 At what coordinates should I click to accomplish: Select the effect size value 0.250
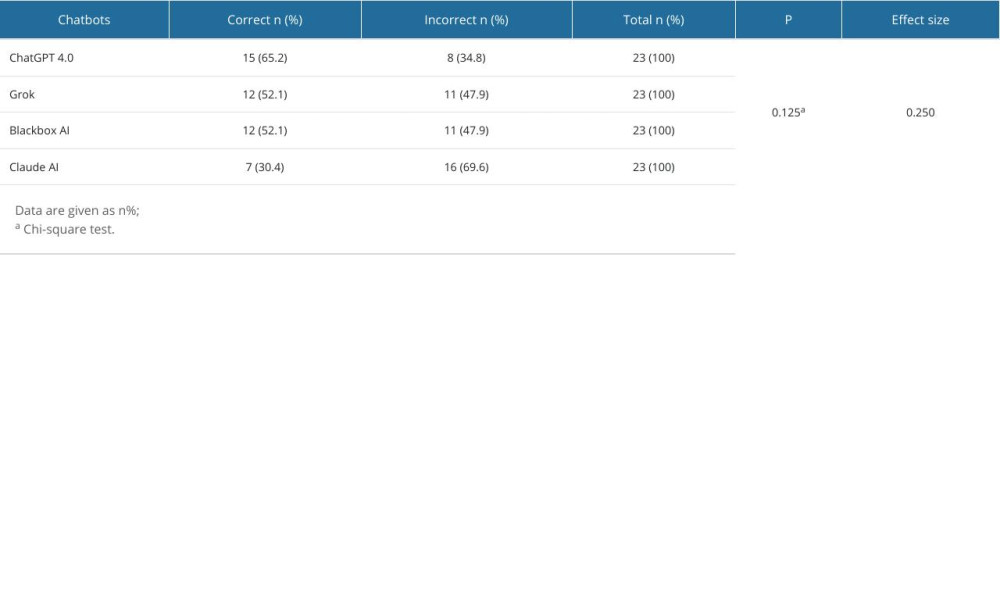click(x=920, y=113)
